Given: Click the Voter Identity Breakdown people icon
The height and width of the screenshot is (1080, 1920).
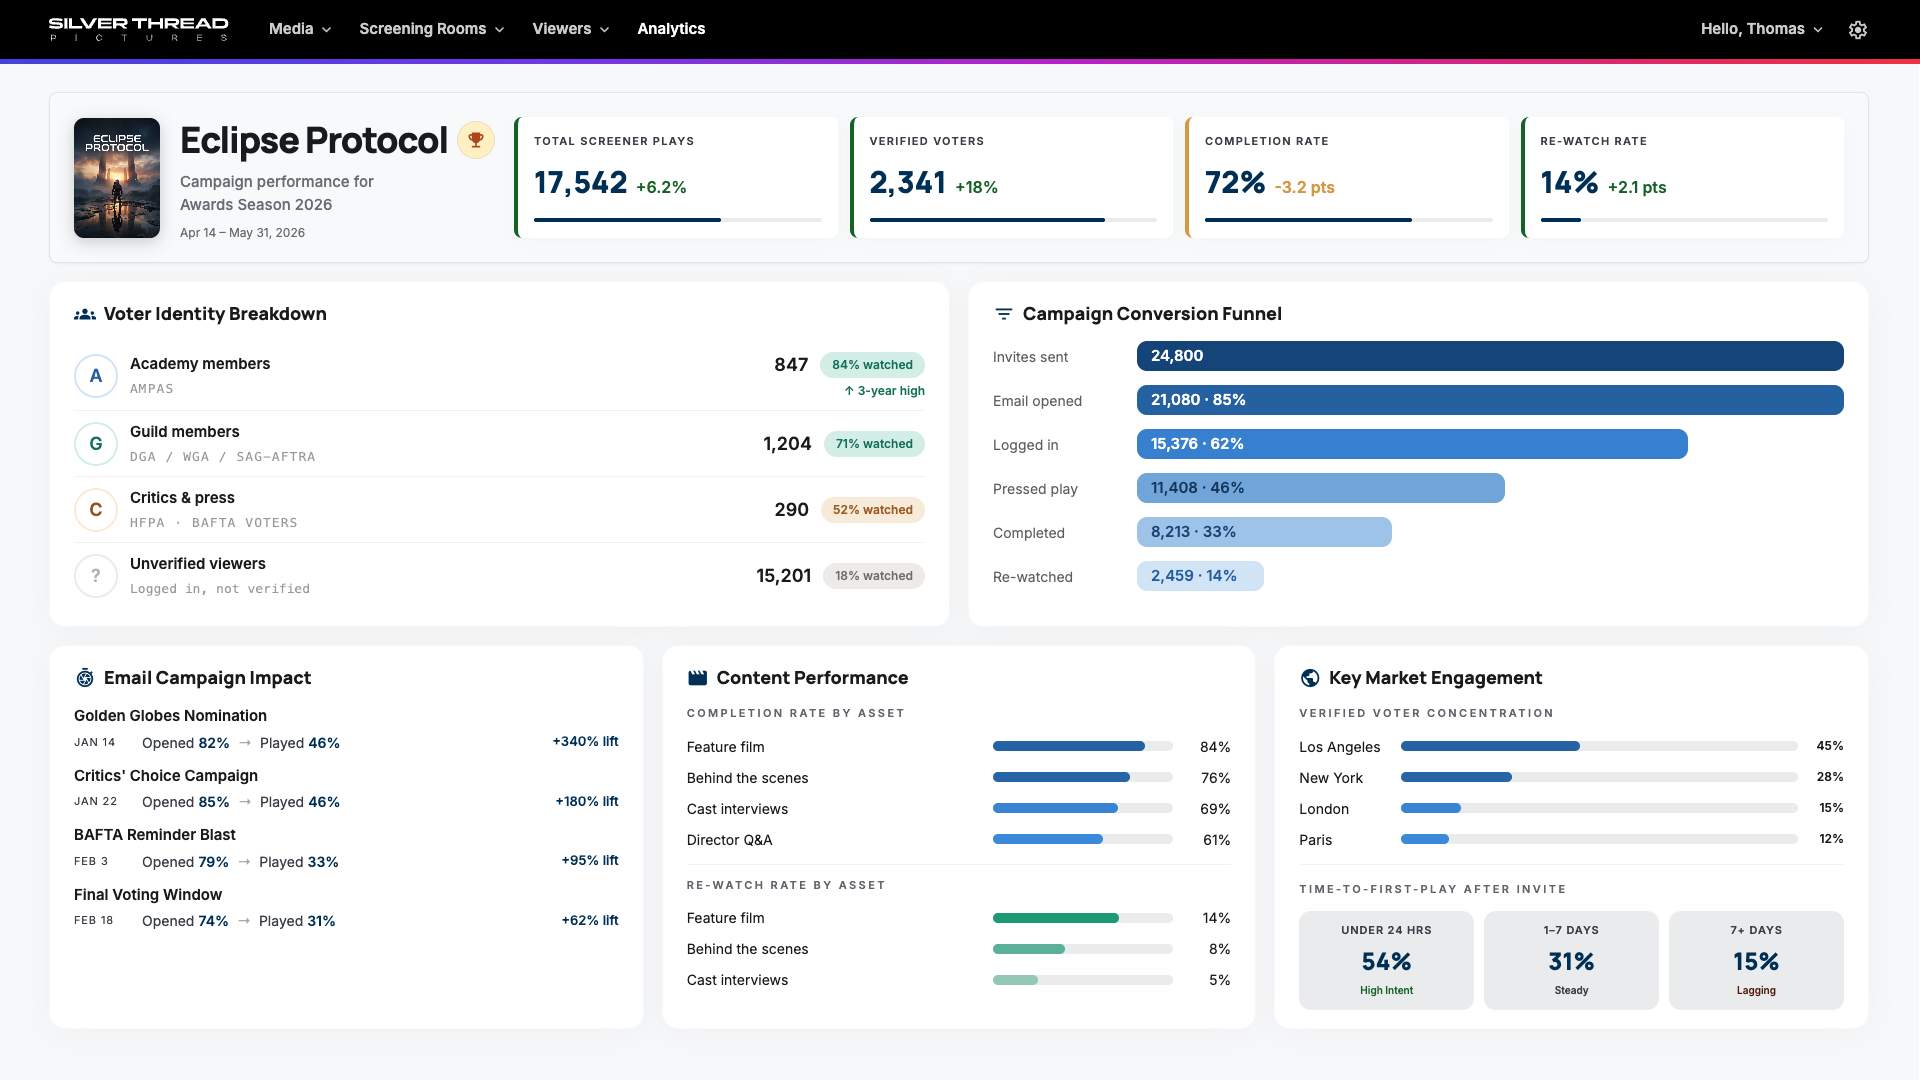Looking at the screenshot, I should pyautogui.click(x=85, y=314).
